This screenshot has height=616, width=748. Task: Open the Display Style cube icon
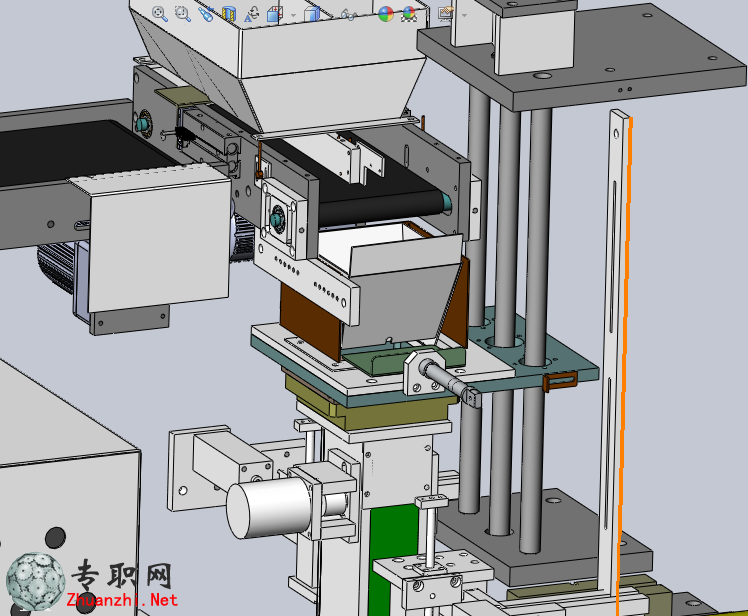[x=312, y=14]
